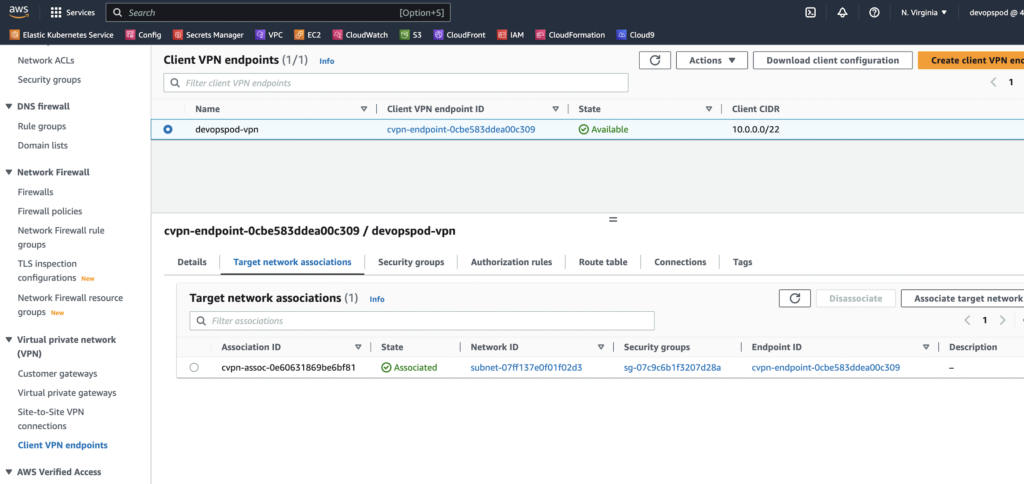Go to previous page of associations
The height and width of the screenshot is (484, 1024).
[x=967, y=320]
